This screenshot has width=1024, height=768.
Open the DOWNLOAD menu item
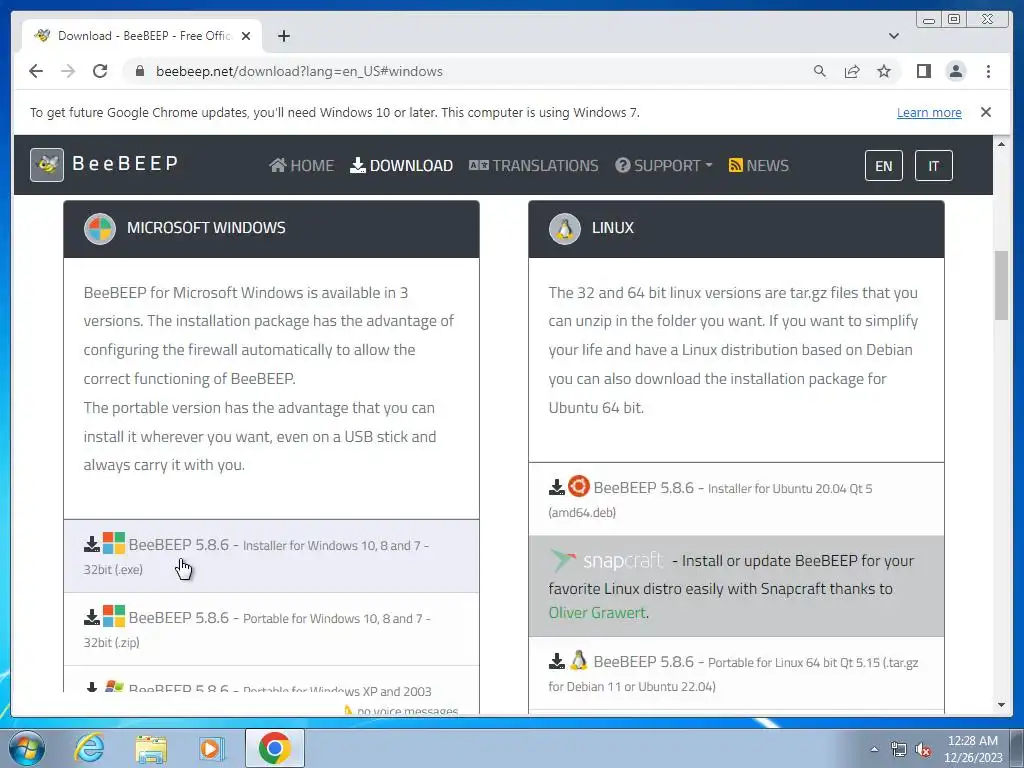[x=401, y=165]
